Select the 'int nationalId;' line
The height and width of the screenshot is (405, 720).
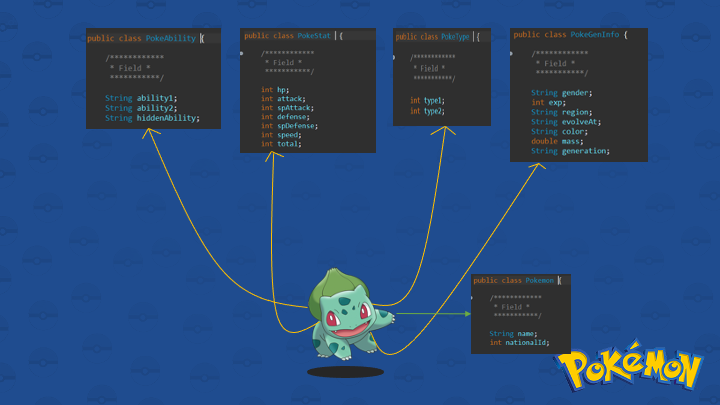coord(519,343)
